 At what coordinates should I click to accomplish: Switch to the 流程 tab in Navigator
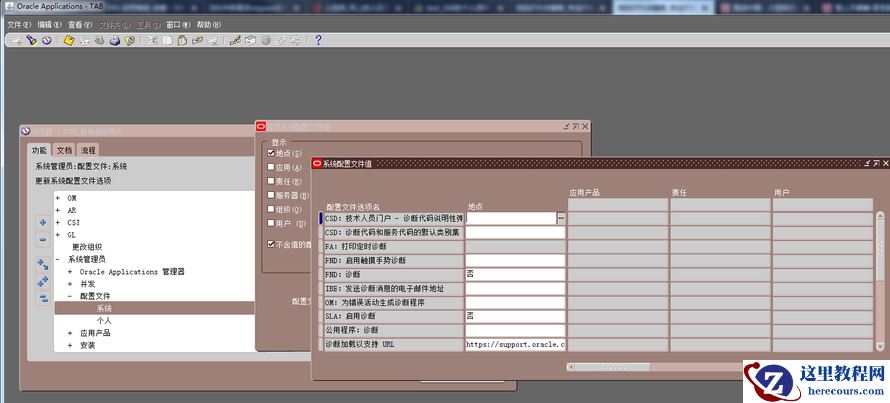point(88,150)
